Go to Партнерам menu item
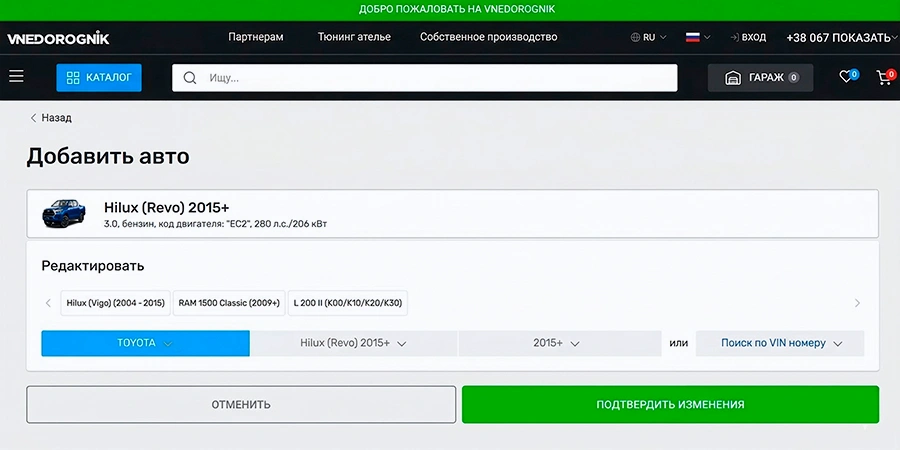 256,37
